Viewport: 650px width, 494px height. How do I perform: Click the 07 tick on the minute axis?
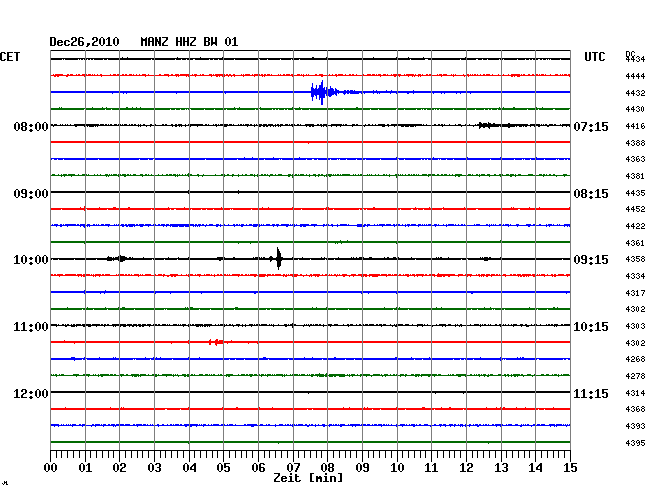[293, 467]
